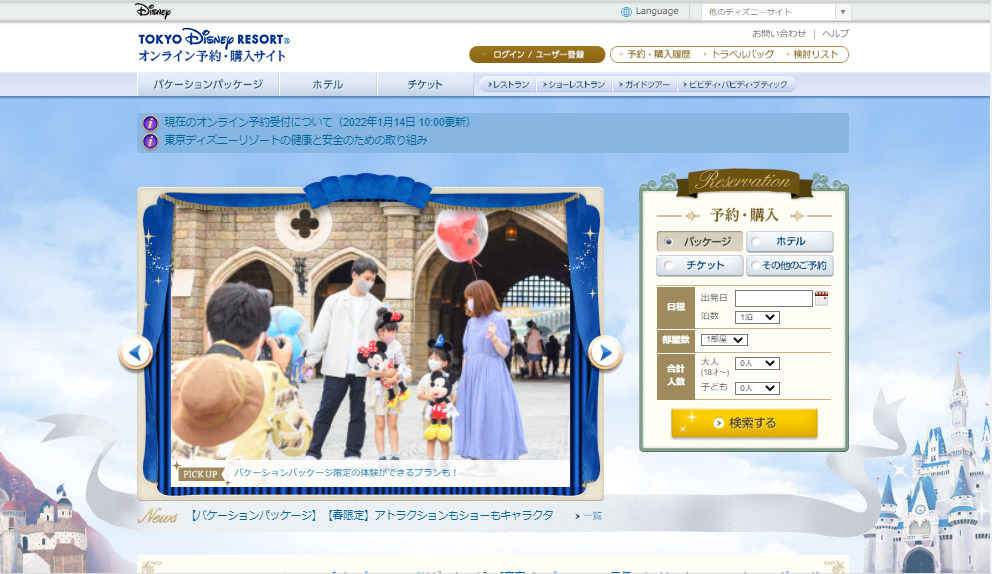The image size is (992, 574).
Task: Open the チケット navigation tab
Action: (x=425, y=84)
